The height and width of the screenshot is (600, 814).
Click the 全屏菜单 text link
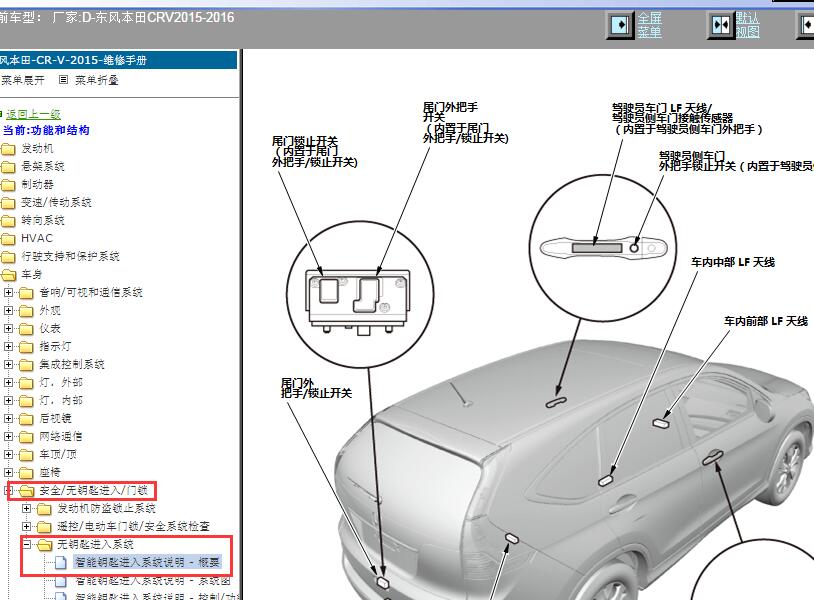649,25
